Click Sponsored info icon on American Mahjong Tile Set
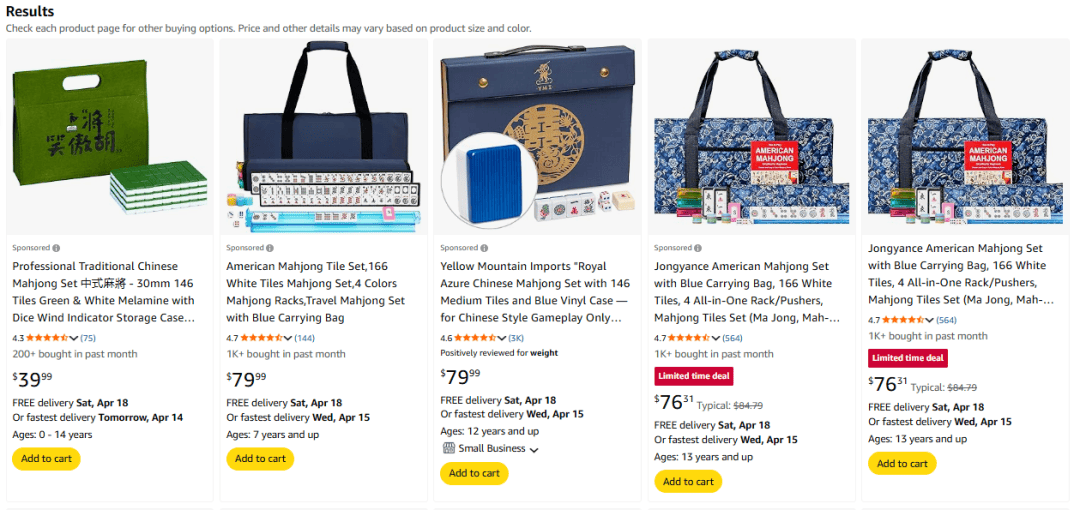 [270, 248]
